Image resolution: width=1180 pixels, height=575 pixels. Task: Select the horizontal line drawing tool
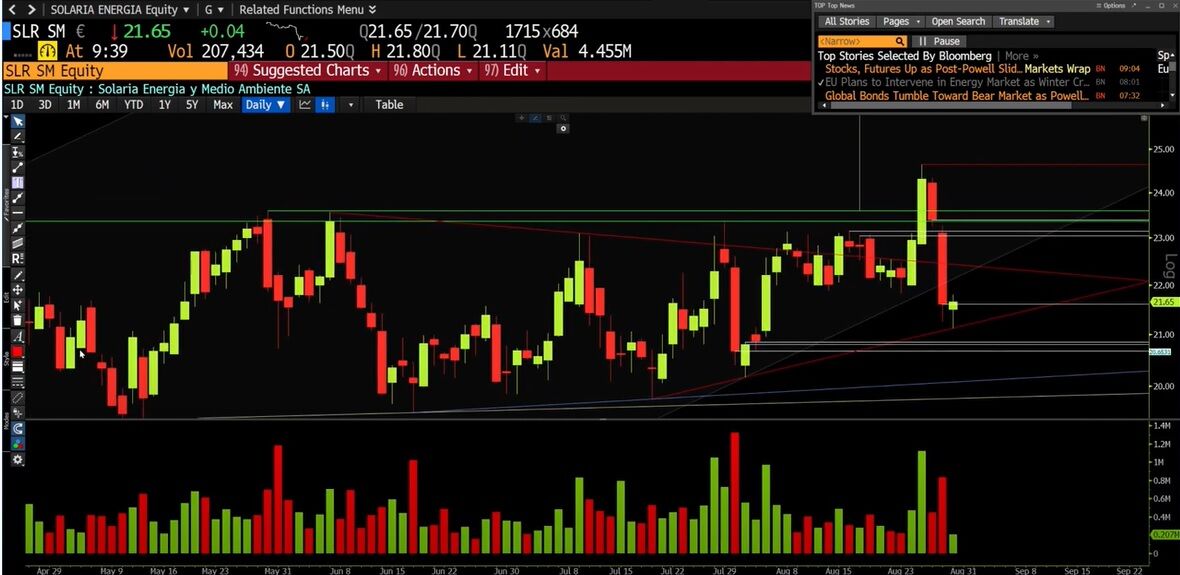click(x=17, y=213)
